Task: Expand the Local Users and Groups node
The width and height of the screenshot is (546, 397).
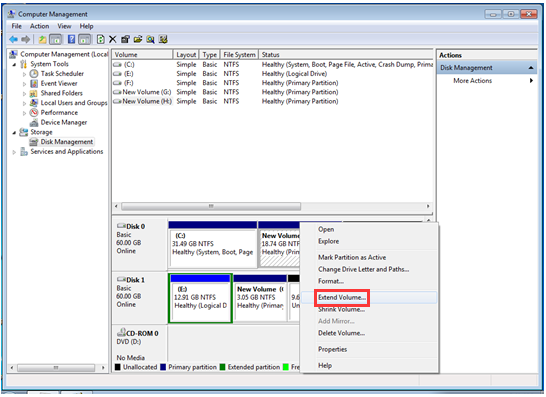Action: (x=24, y=103)
